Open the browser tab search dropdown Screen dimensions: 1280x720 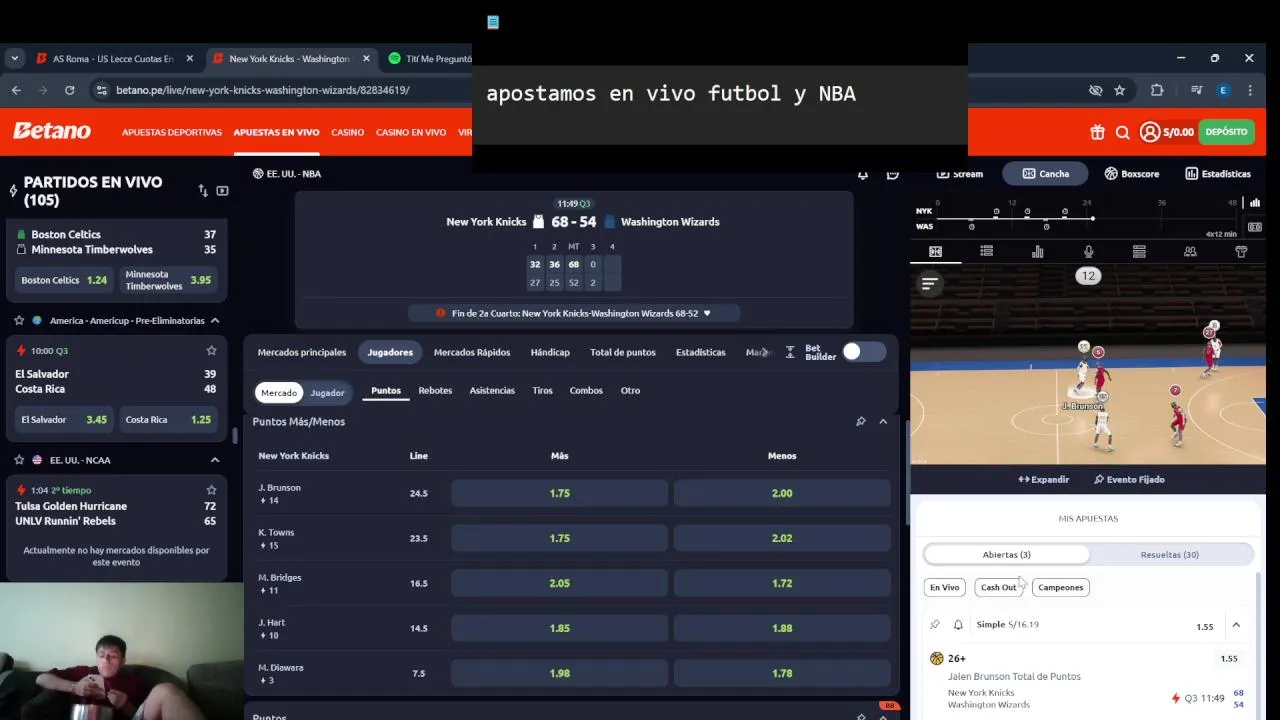tap(14, 58)
